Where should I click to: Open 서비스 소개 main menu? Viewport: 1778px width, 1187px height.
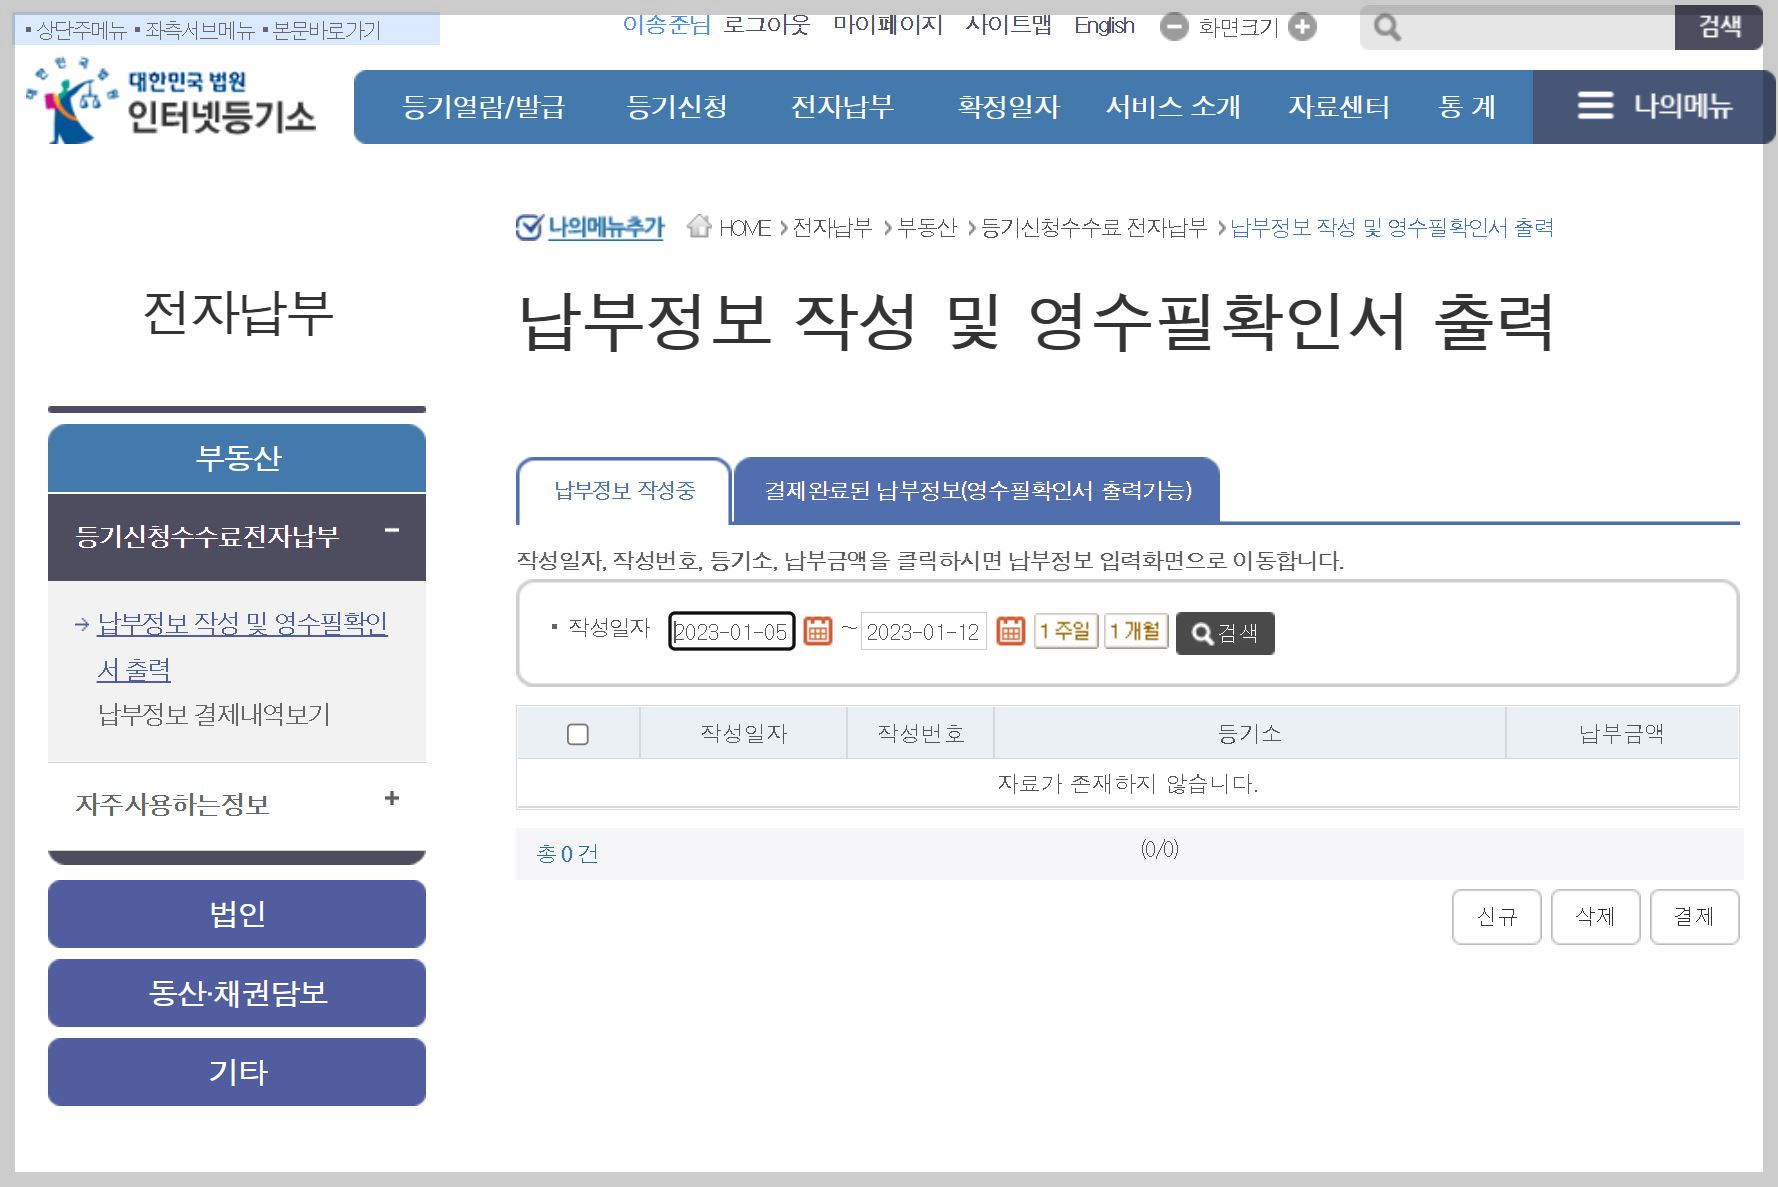click(x=1173, y=107)
